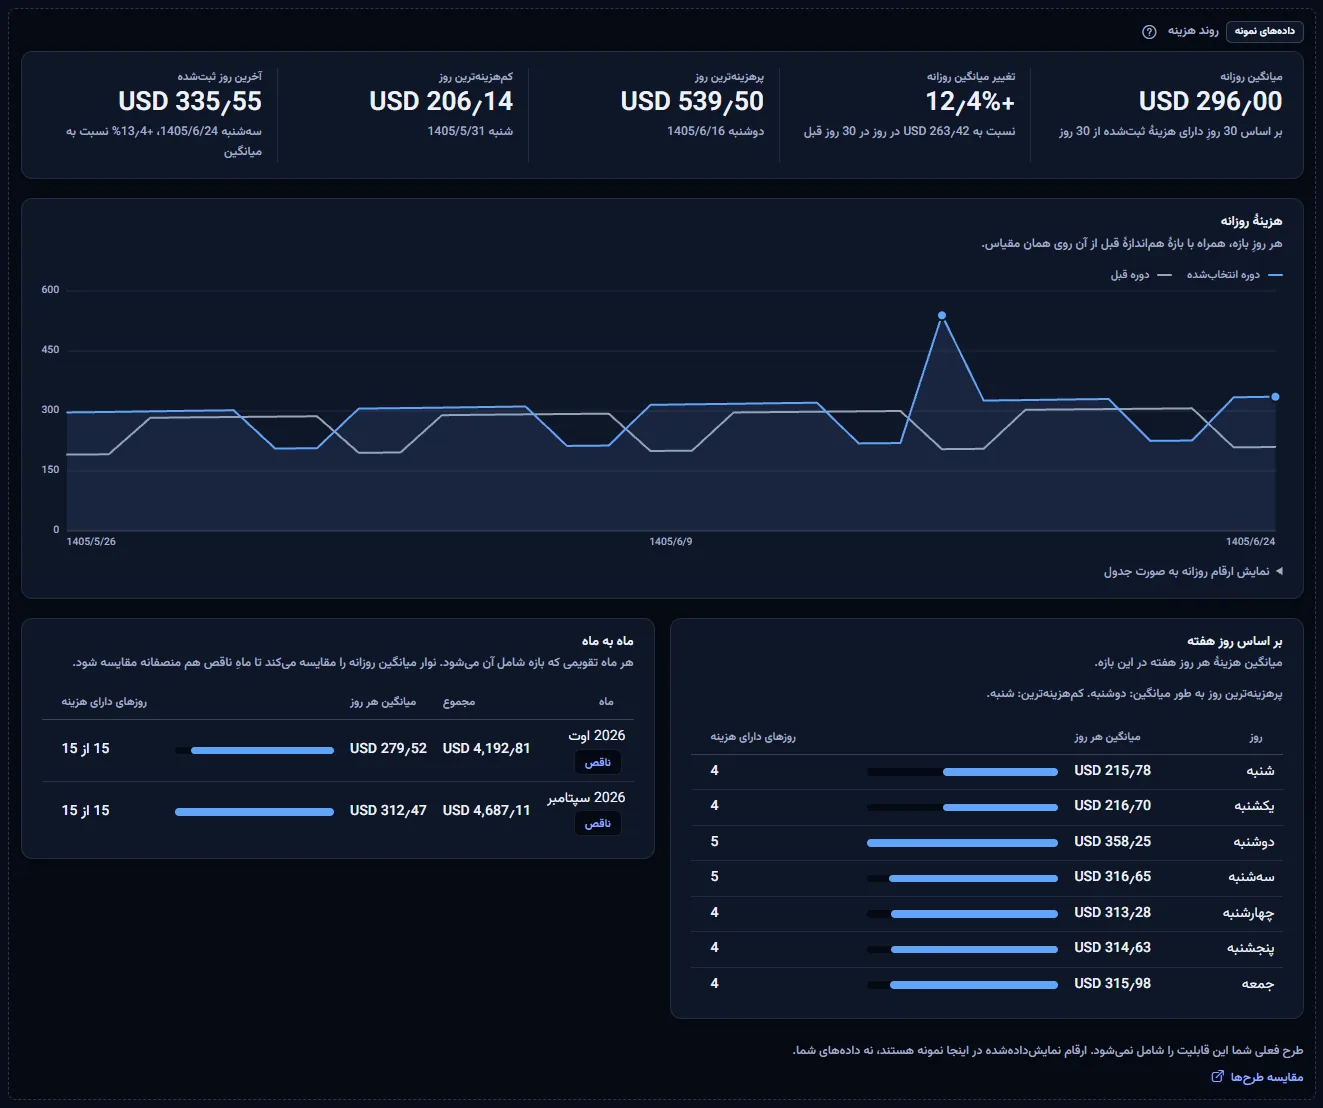Screen dimensions: 1323x1108
Task: Click the بر اساس روز هفته heading
Action: [x=1234, y=640]
